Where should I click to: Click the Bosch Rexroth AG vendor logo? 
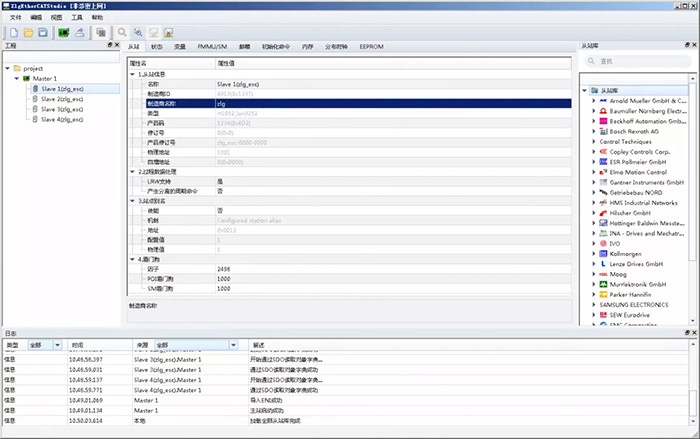click(x=603, y=131)
